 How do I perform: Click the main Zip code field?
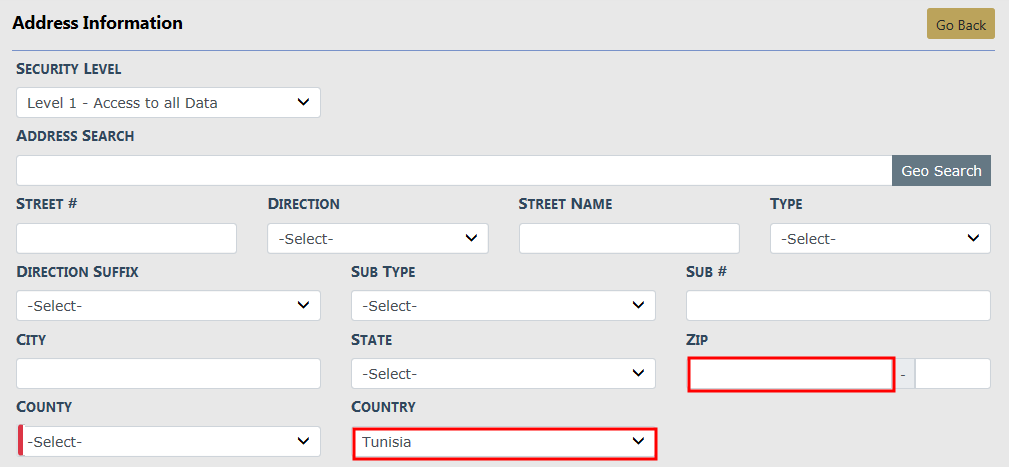pyautogui.click(x=790, y=374)
